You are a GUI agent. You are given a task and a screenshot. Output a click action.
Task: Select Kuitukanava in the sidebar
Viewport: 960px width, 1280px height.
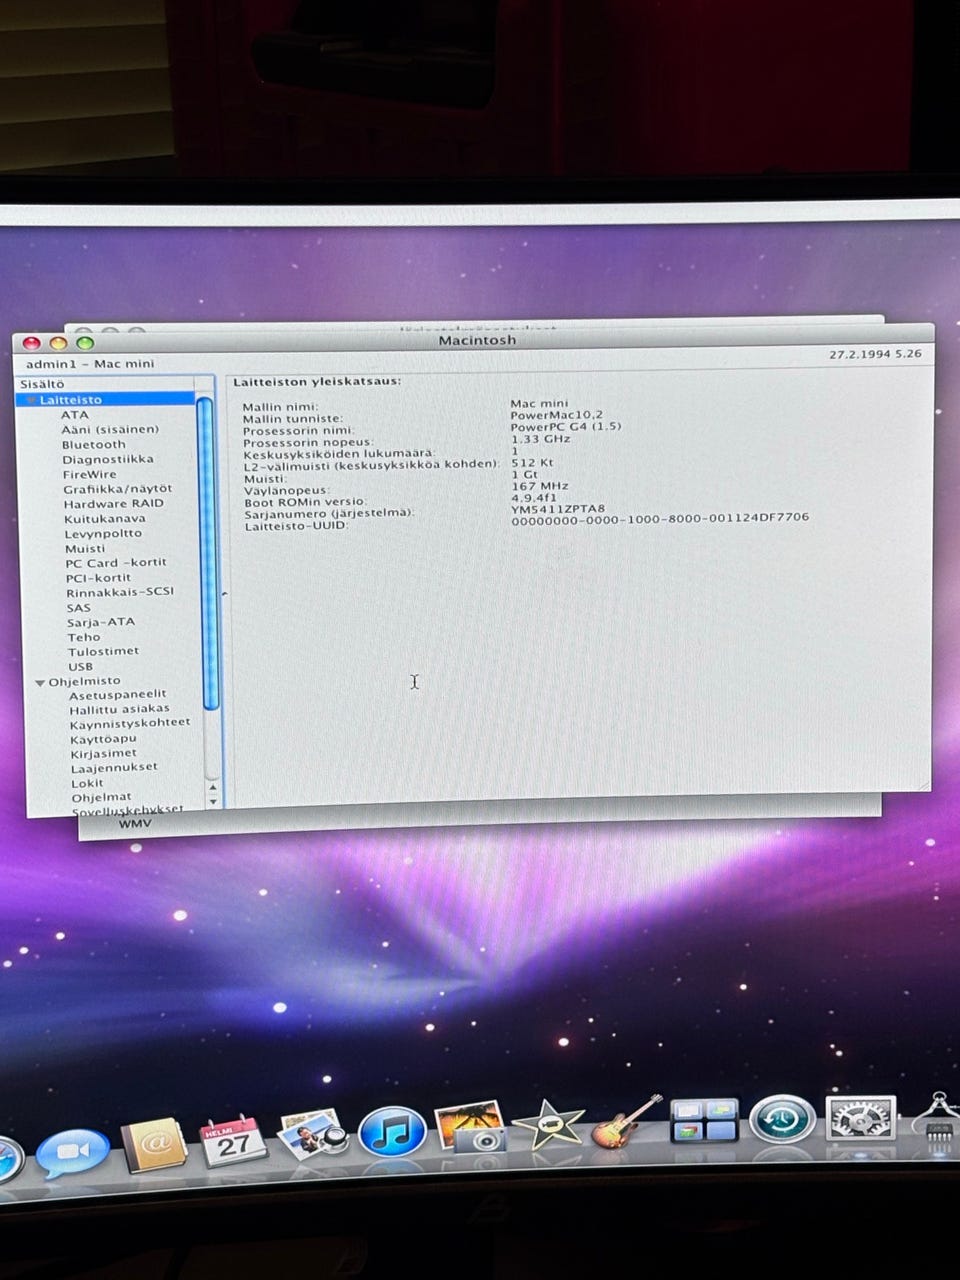pyautogui.click(x=105, y=518)
